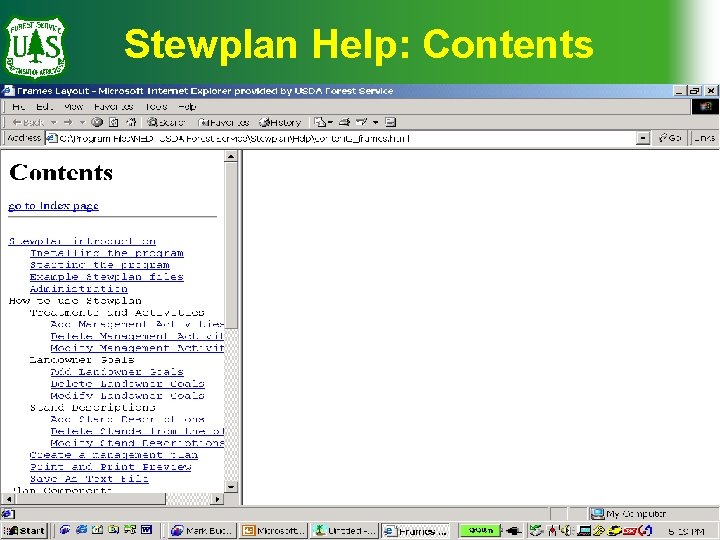The height and width of the screenshot is (540, 720).
Task: Click the Internet Explorer throbber logo
Action: [705, 107]
